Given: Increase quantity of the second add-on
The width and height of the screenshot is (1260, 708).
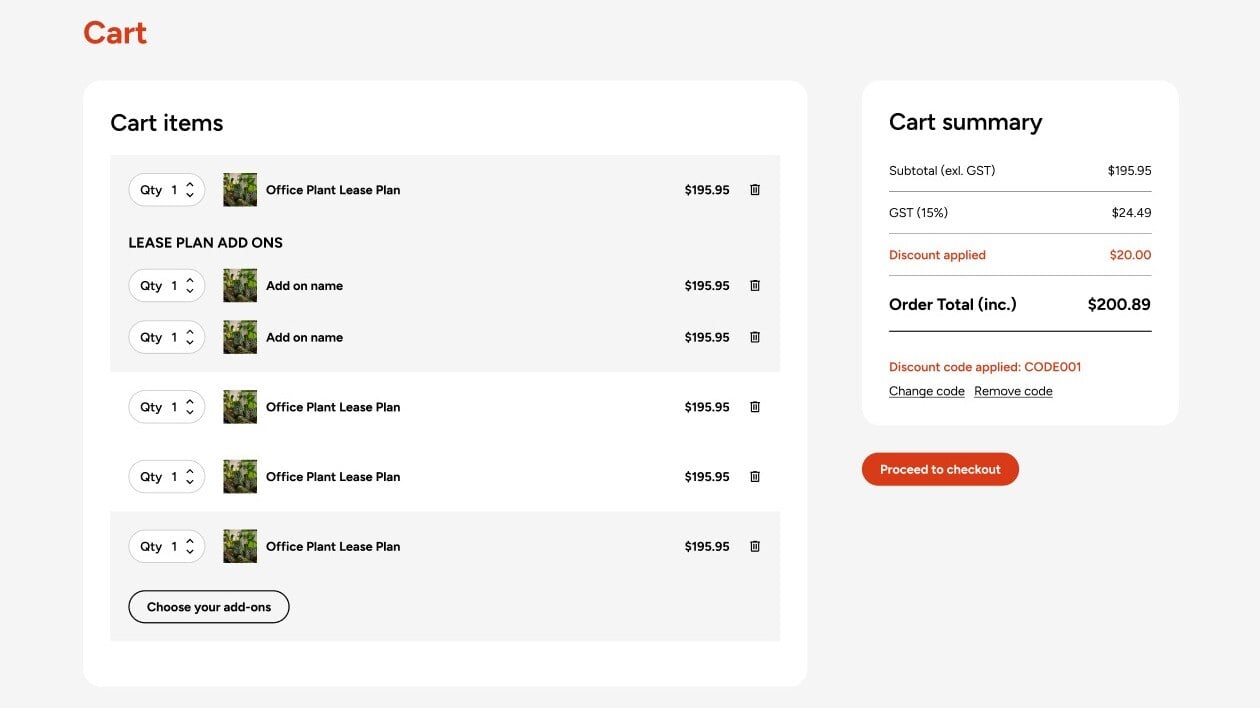Looking at the screenshot, I should 190,332.
